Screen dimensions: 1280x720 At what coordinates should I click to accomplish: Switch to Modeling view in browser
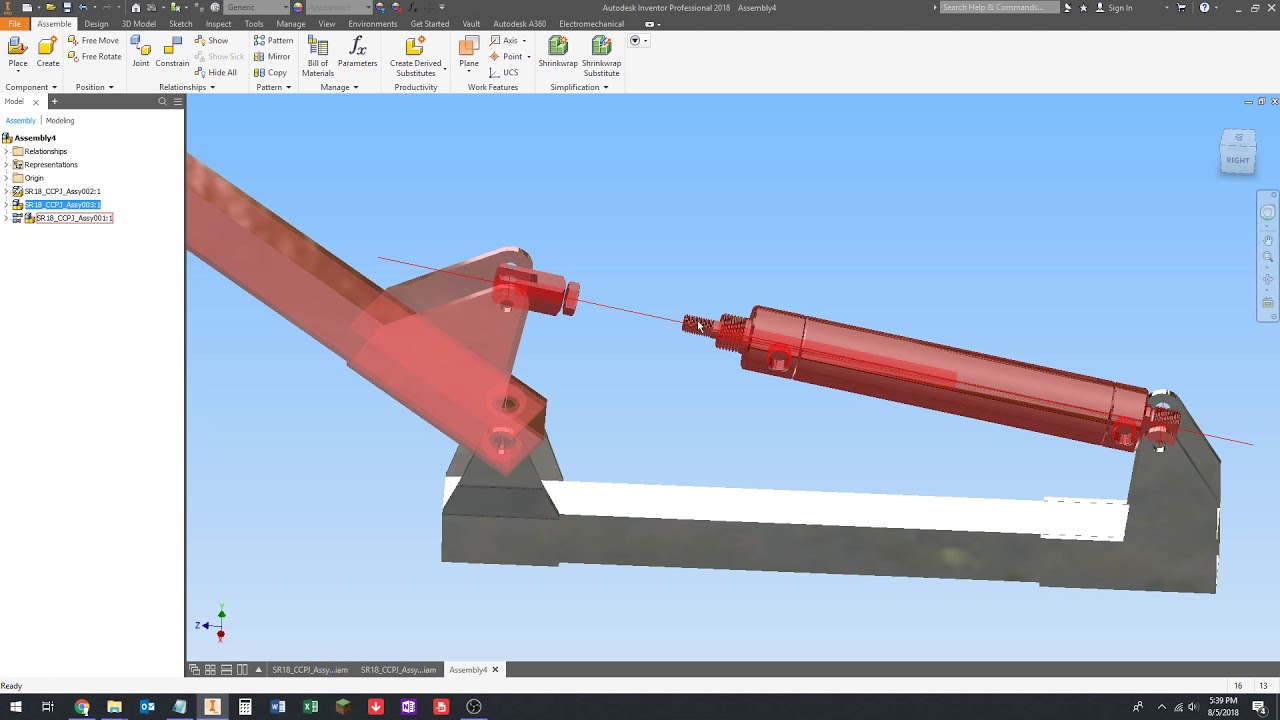pos(60,120)
